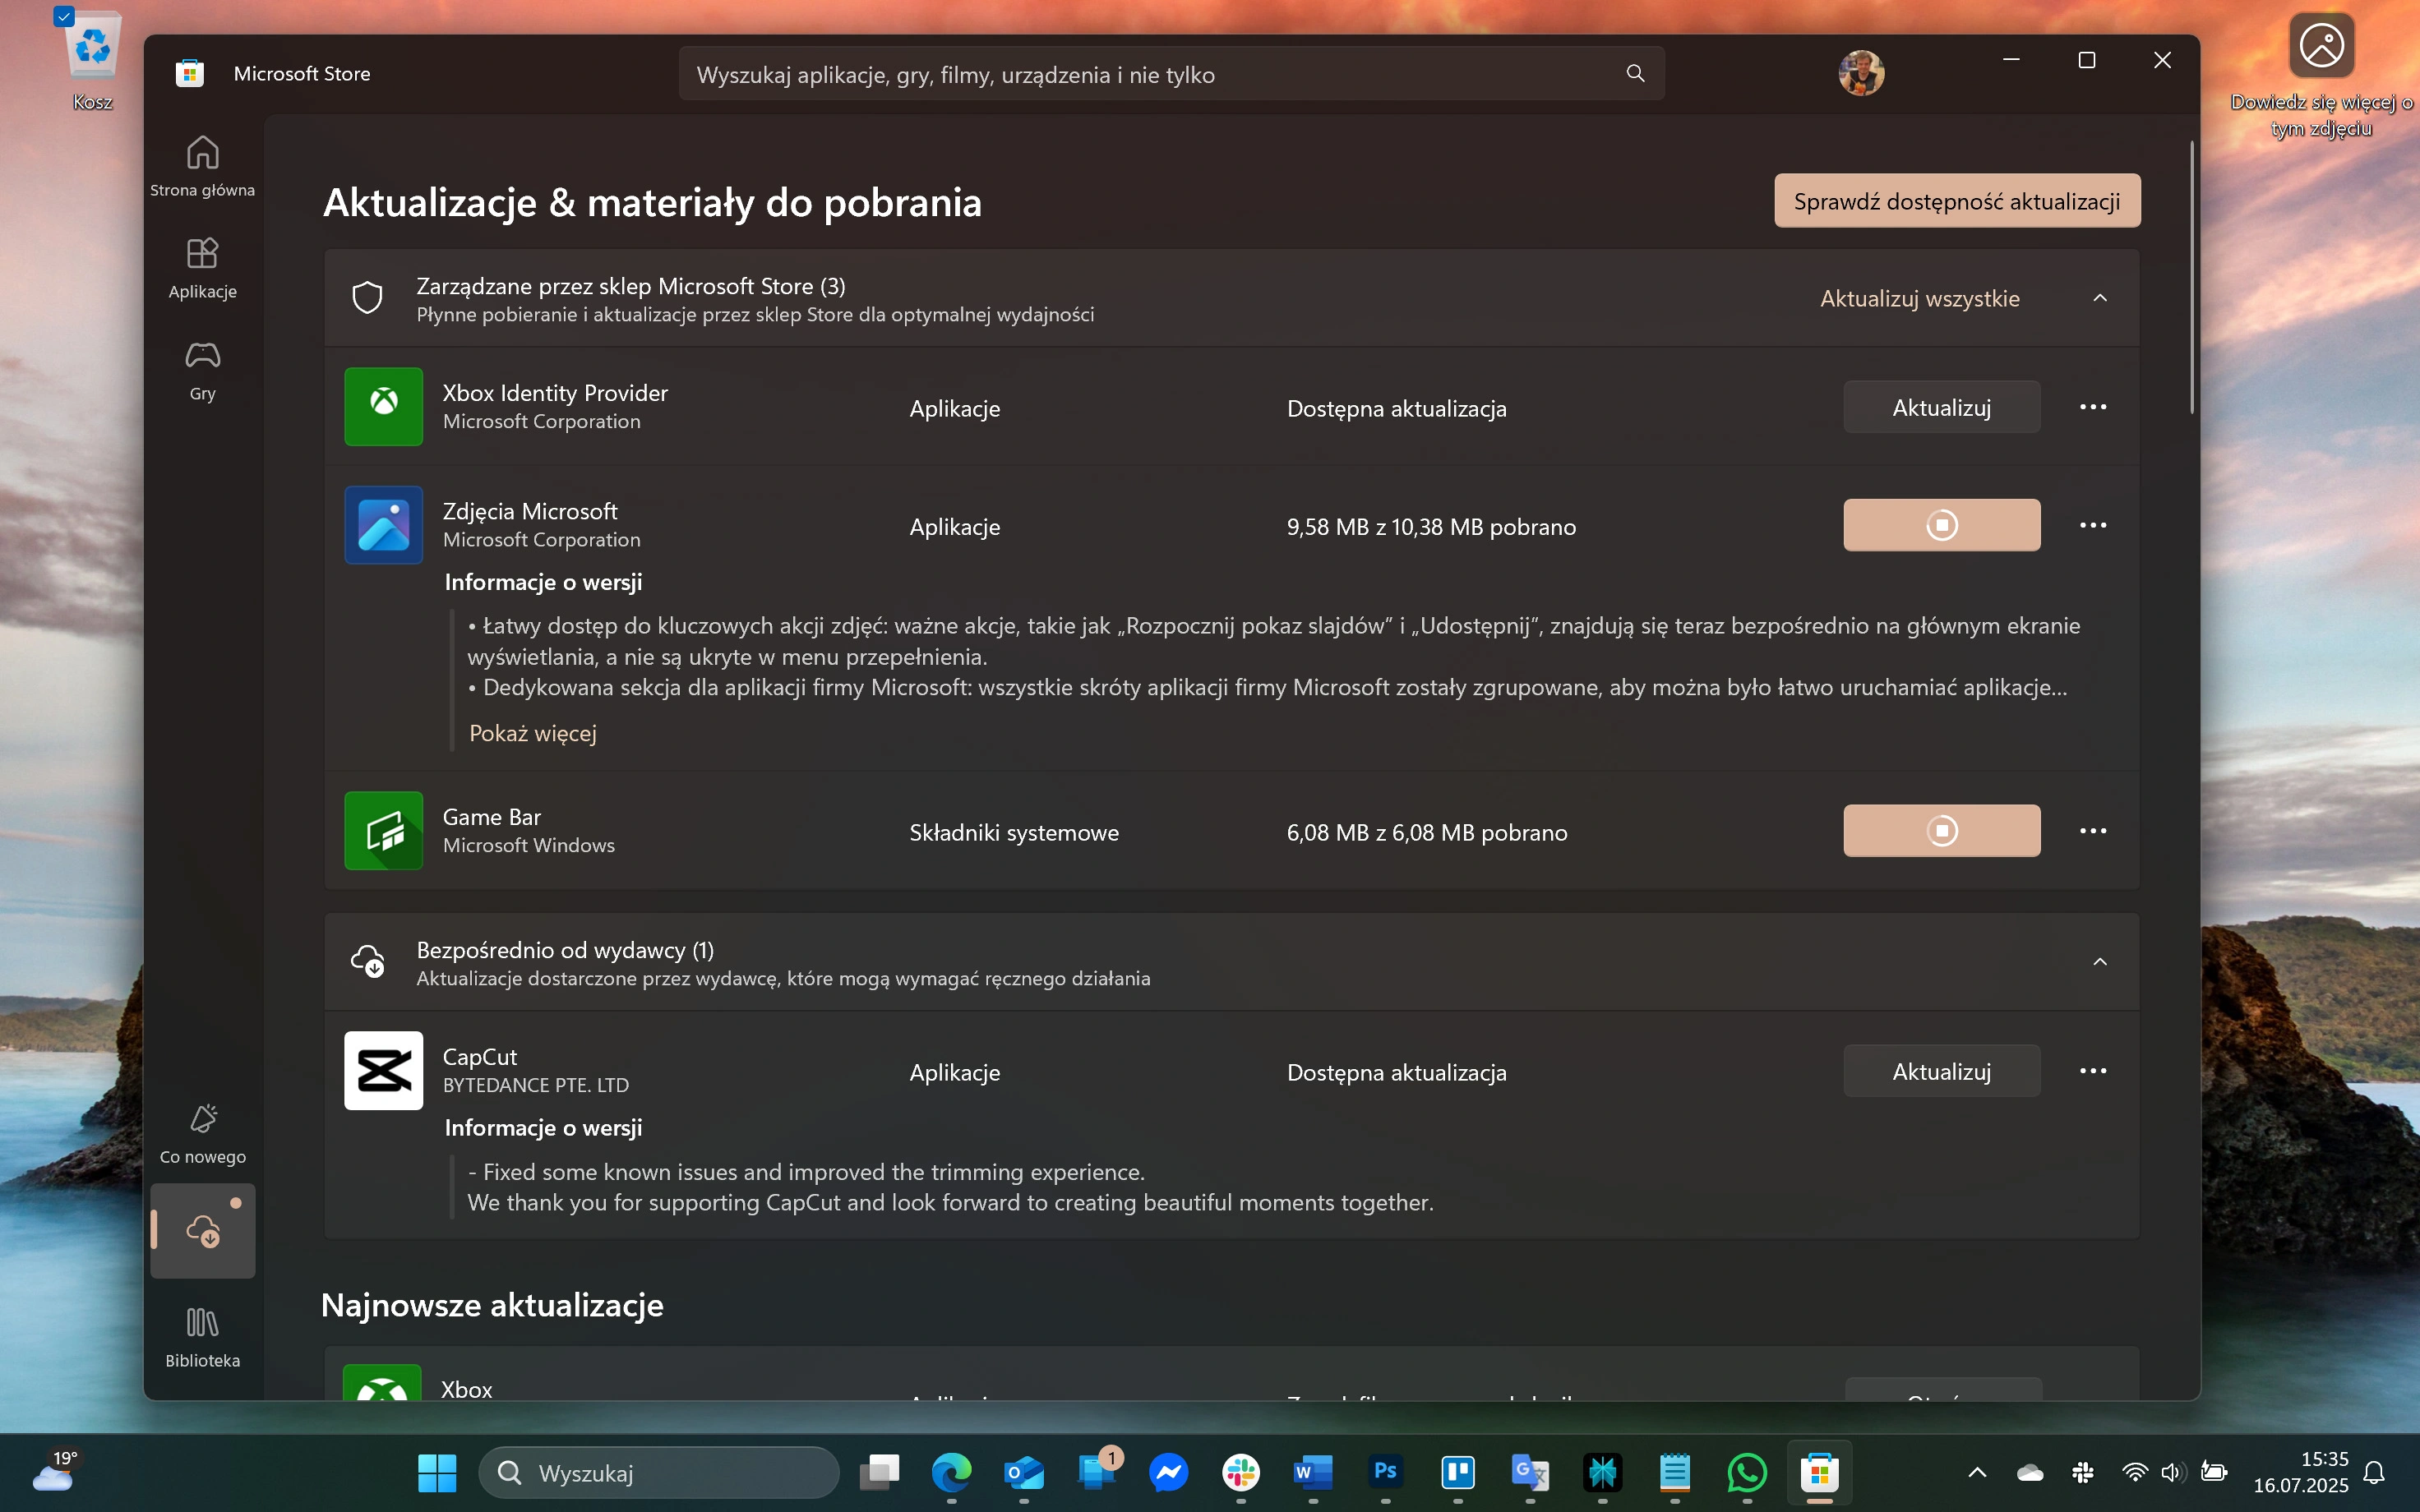Open Strona główna in the sidebar
This screenshot has height=1512, width=2420.
coord(202,166)
